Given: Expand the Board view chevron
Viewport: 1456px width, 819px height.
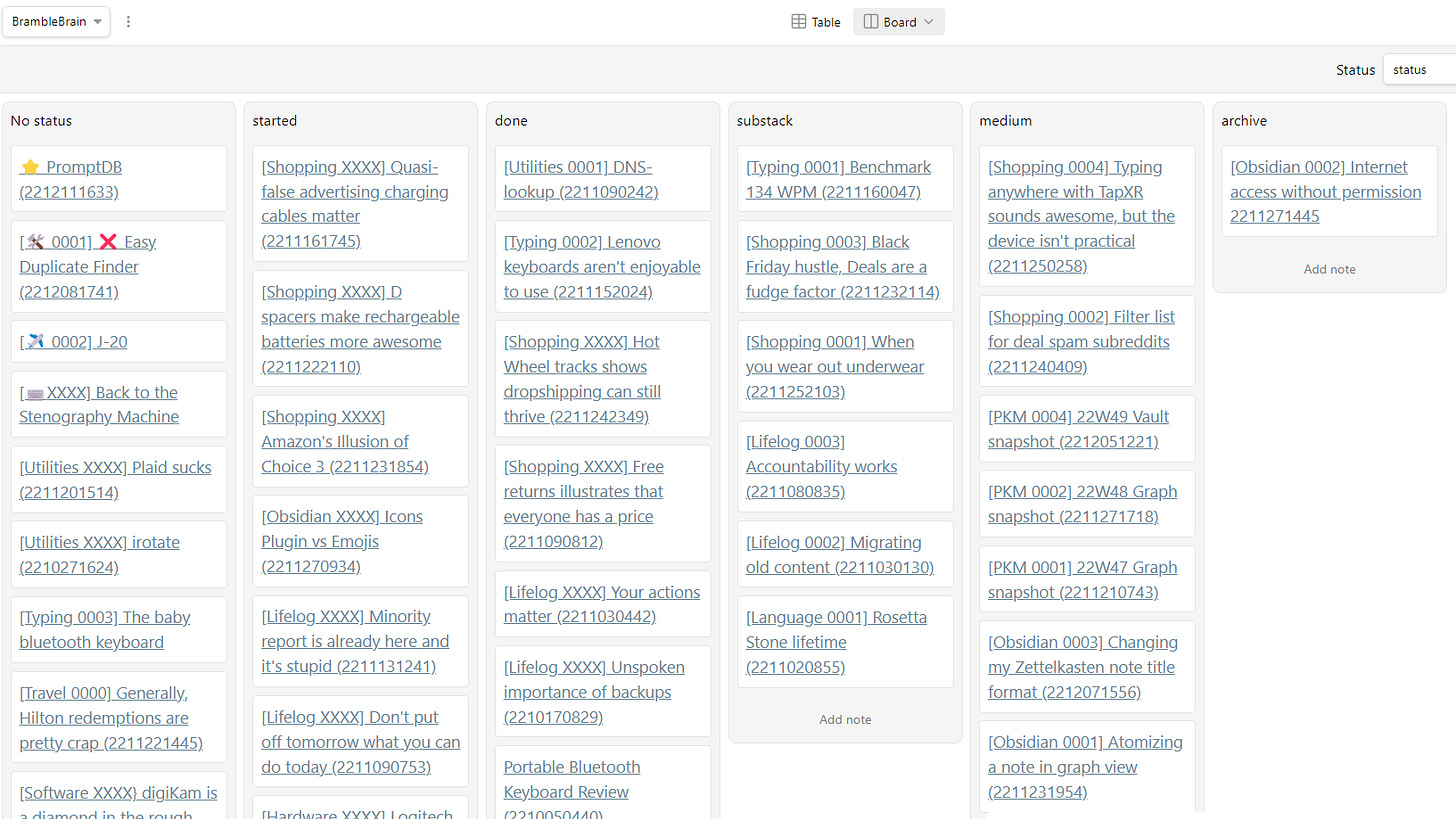Looking at the screenshot, I should pos(928,22).
